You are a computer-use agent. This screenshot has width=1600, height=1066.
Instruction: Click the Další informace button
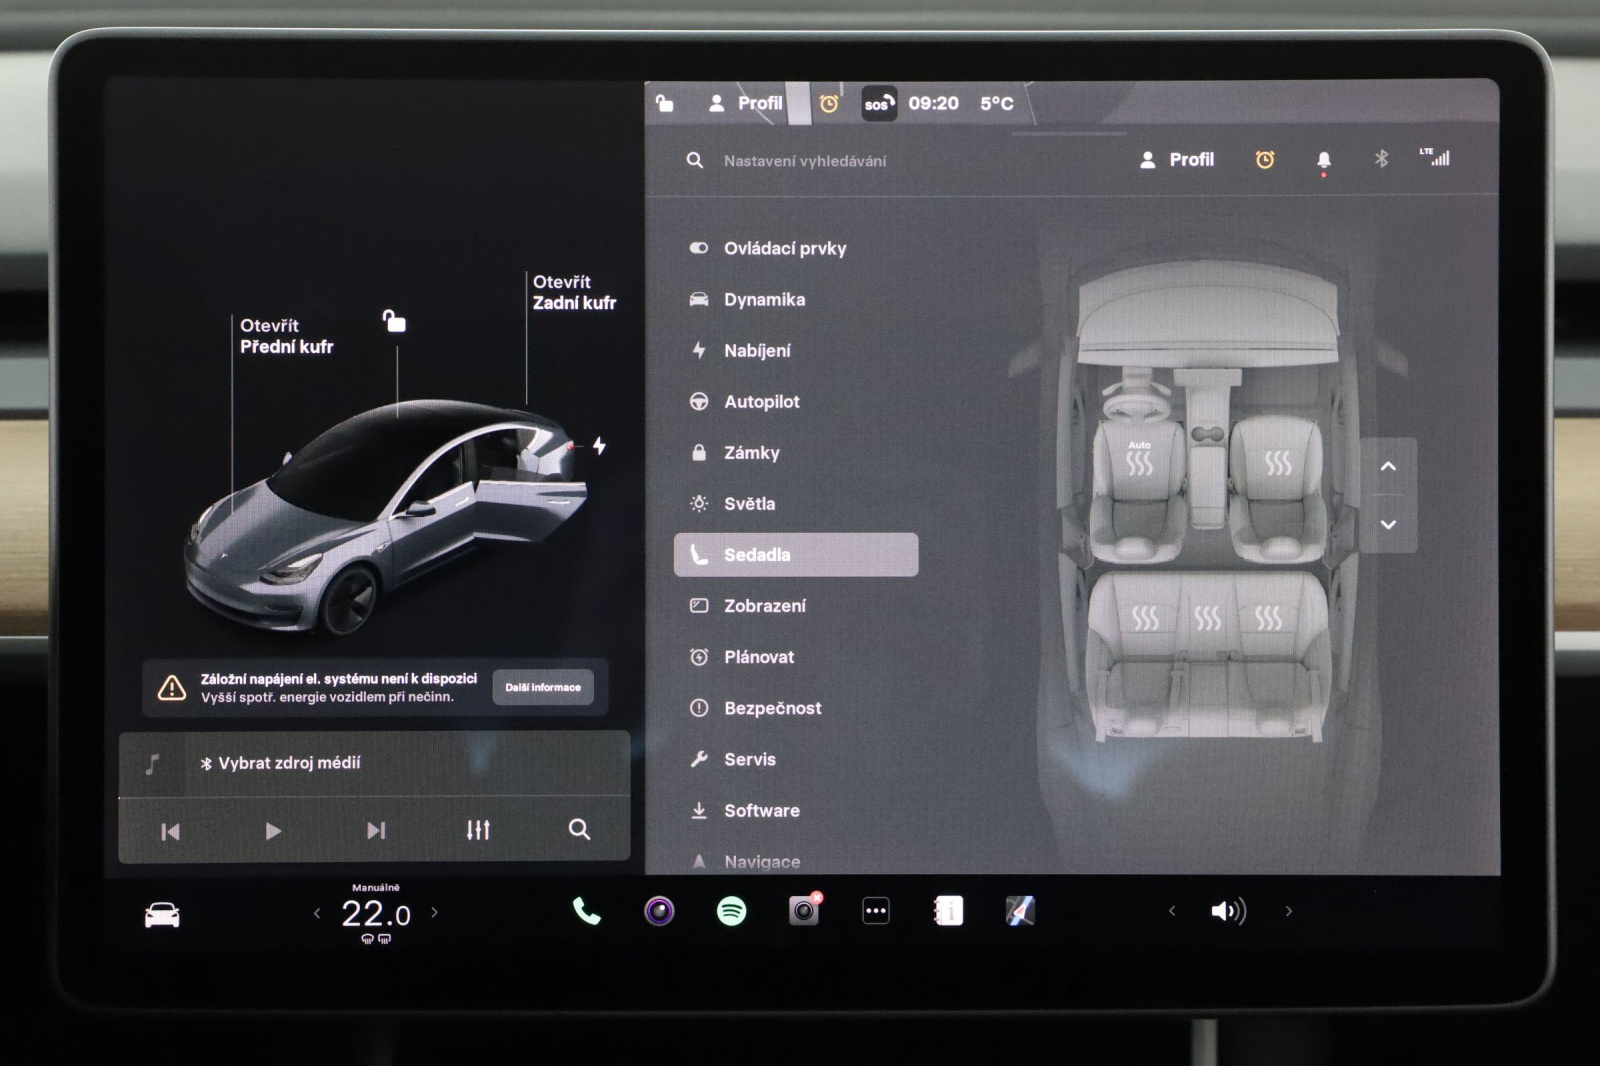[x=542, y=688]
